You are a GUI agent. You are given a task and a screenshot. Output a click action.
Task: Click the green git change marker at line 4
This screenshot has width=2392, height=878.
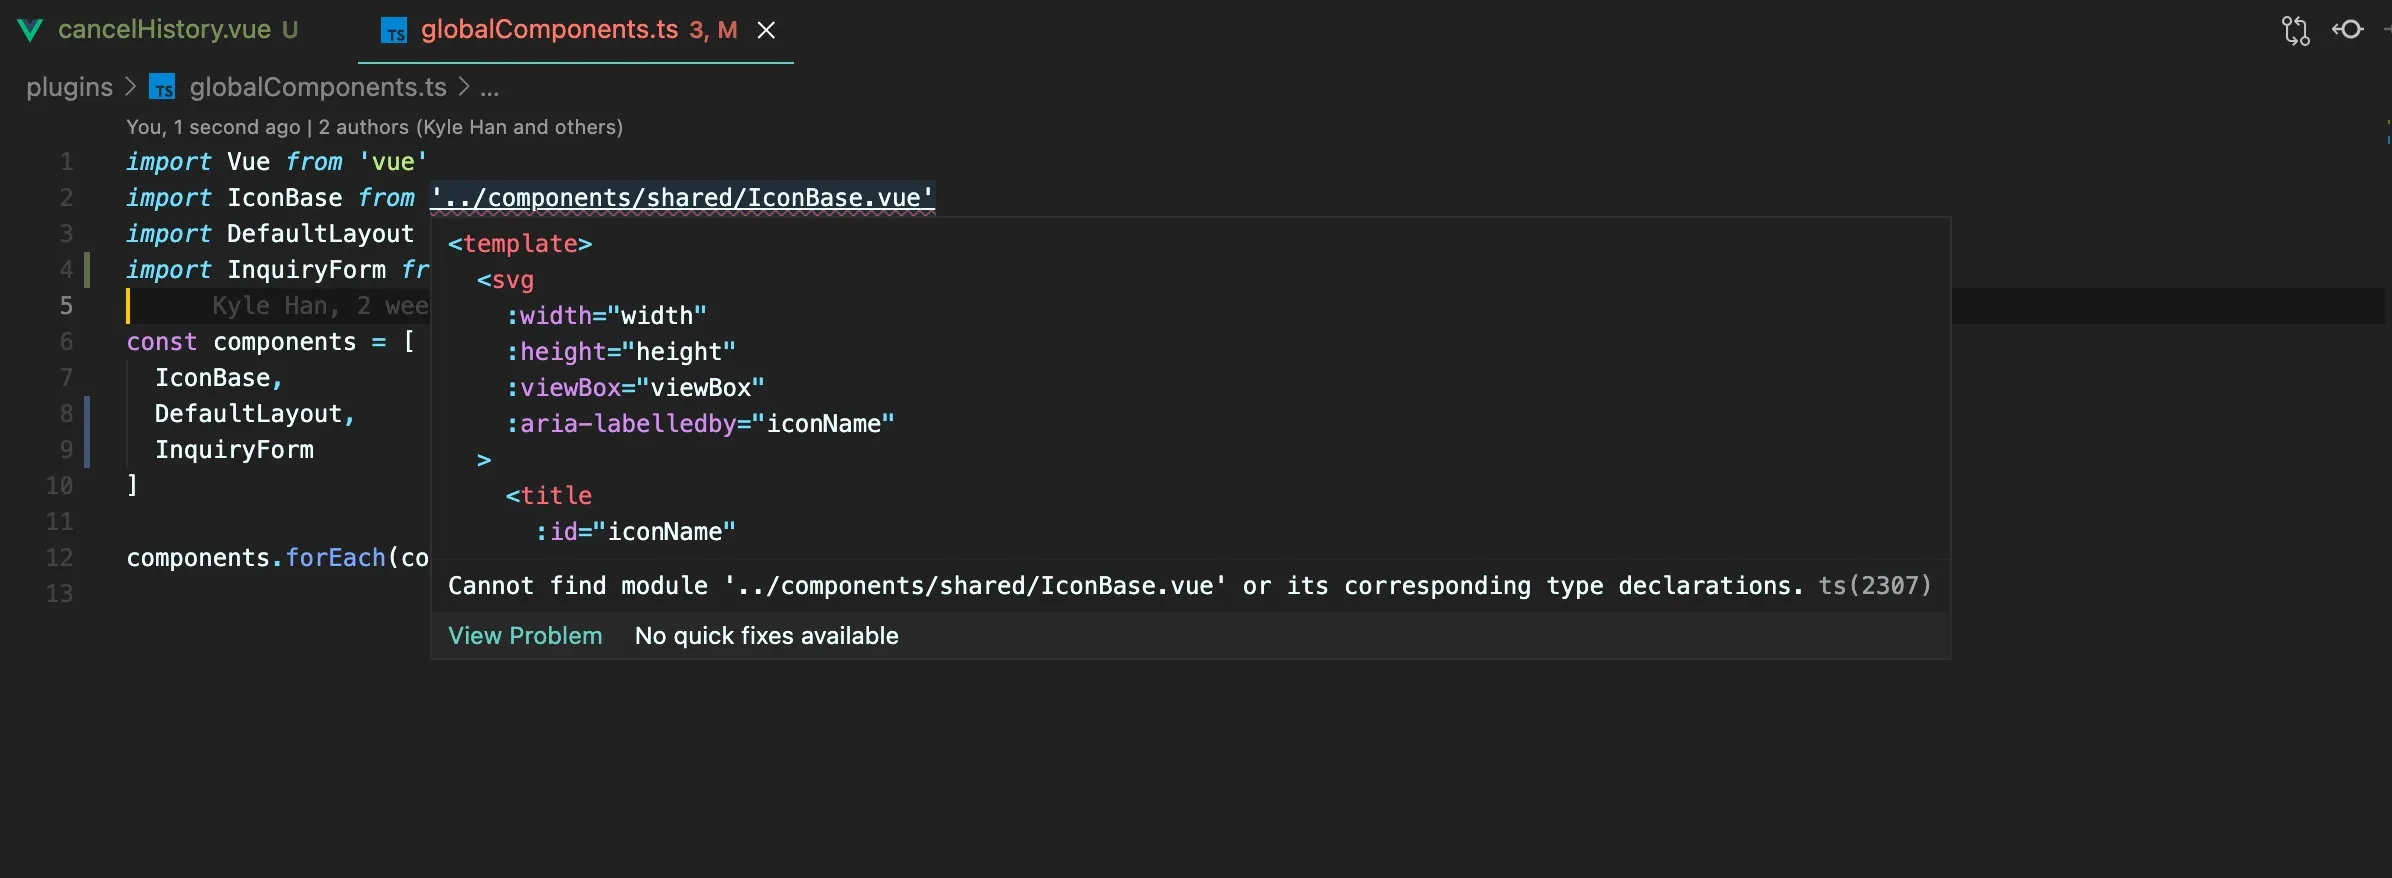pyautogui.click(x=87, y=270)
